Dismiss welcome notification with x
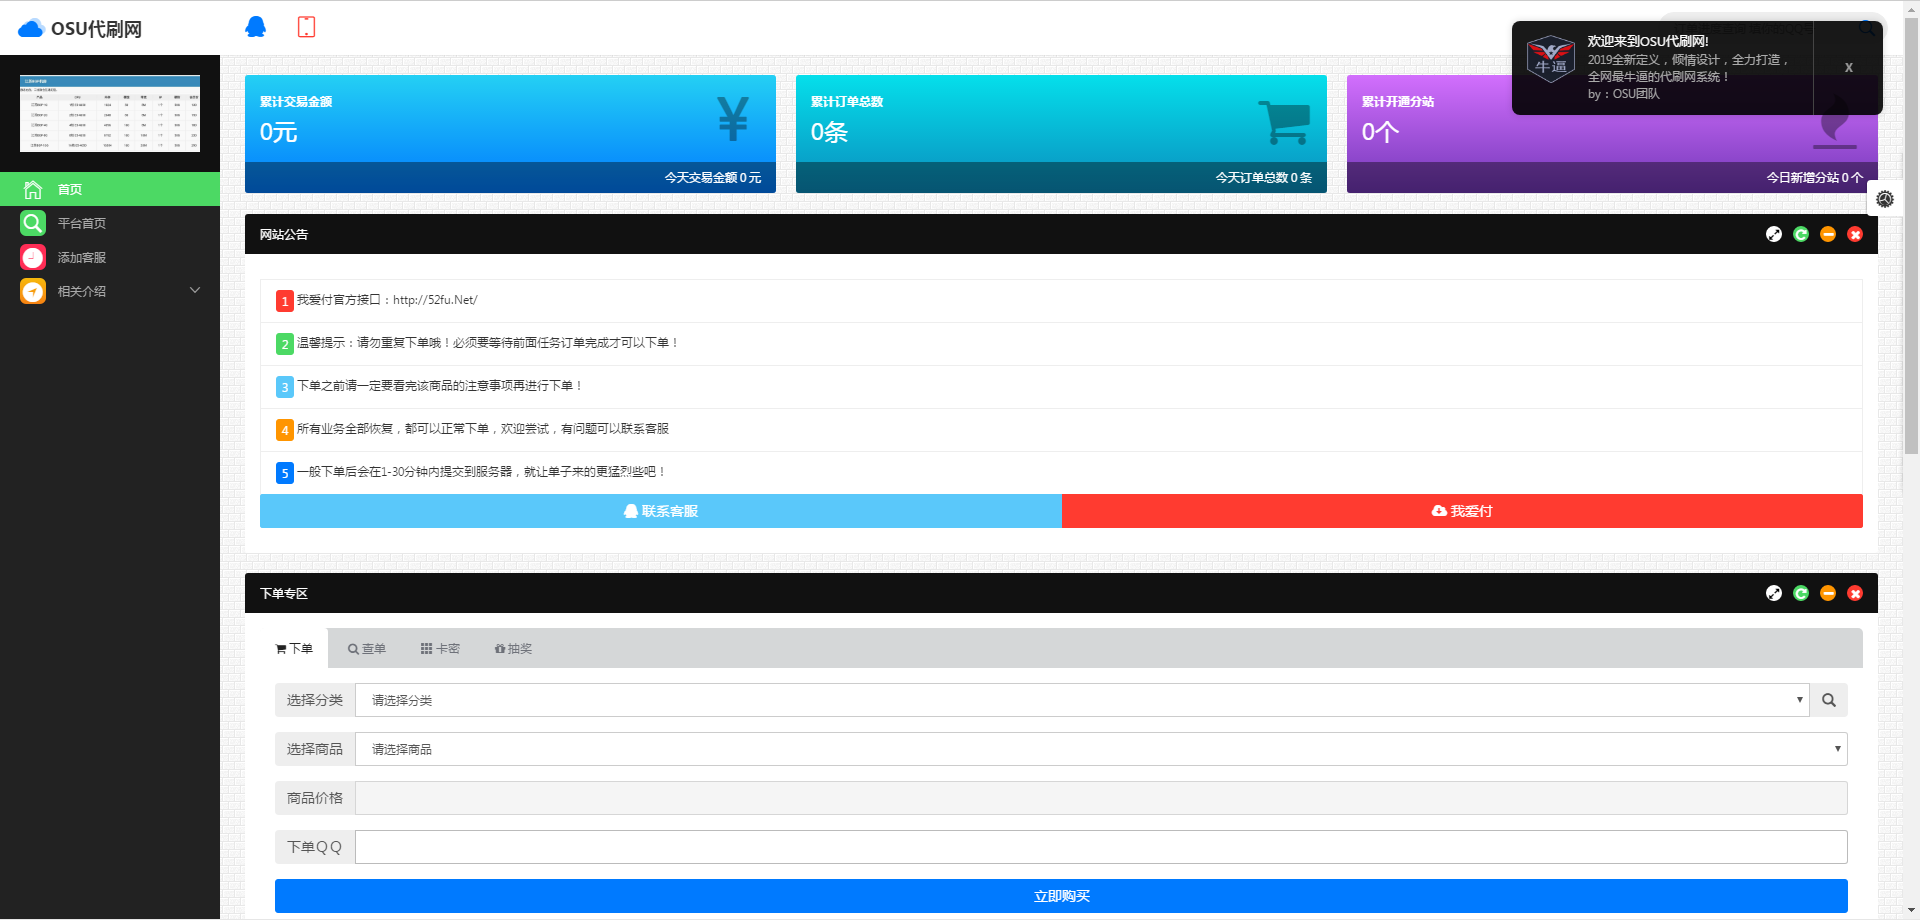This screenshot has width=1920, height=921. coord(1849,67)
